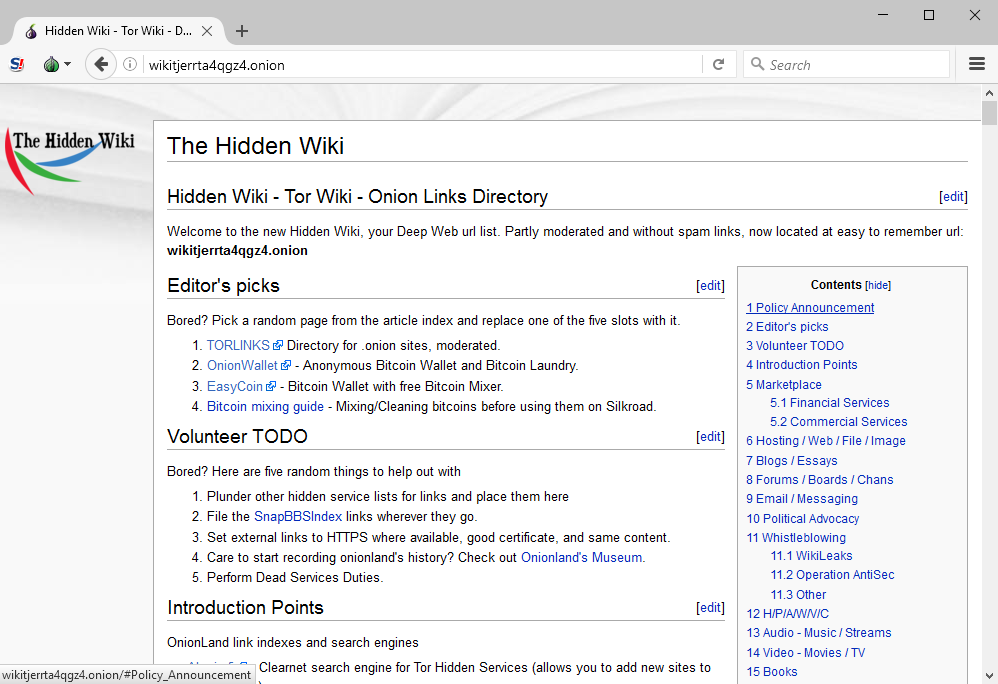
Task: Open the Bitcoin mixing guide link
Action: [x=265, y=407]
